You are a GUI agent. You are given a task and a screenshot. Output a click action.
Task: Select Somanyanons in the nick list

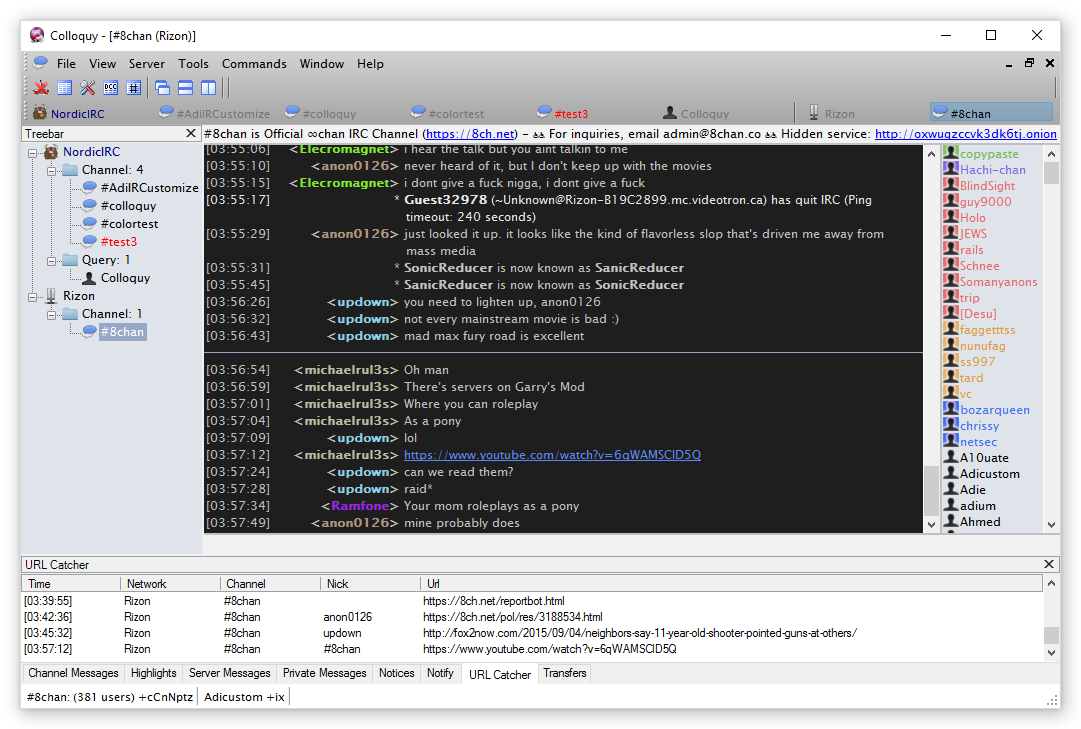pyautogui.click(x=998, y=281)
